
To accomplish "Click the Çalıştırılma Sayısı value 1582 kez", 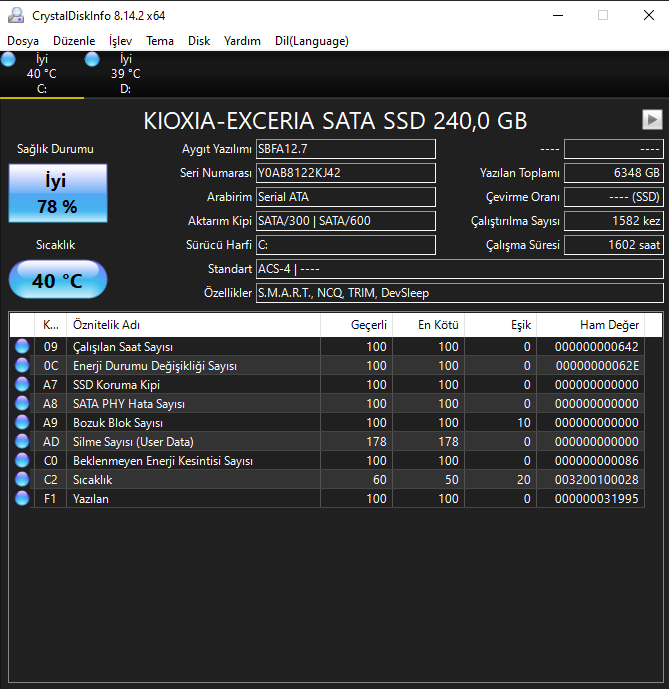I will tap(614, 221).
